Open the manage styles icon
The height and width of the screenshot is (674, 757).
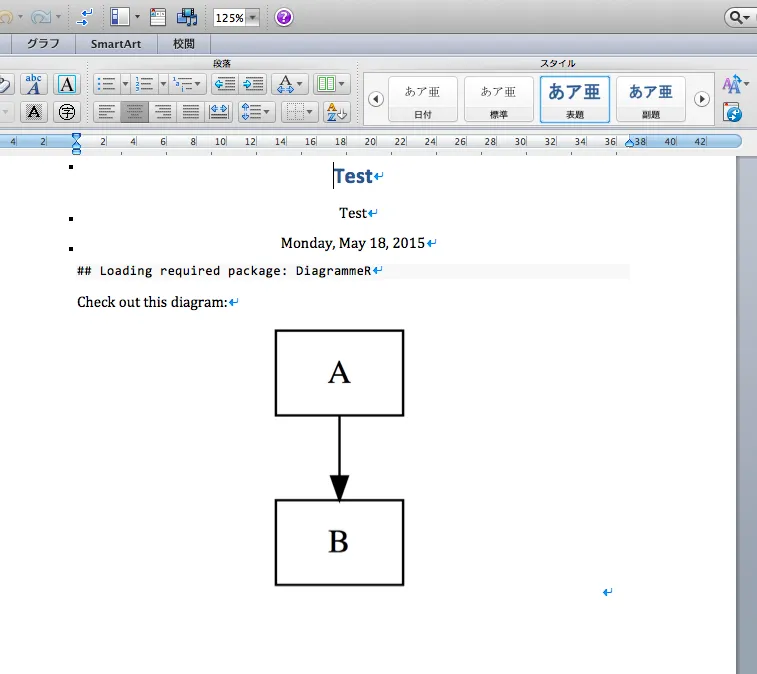(x=732, y=112)
